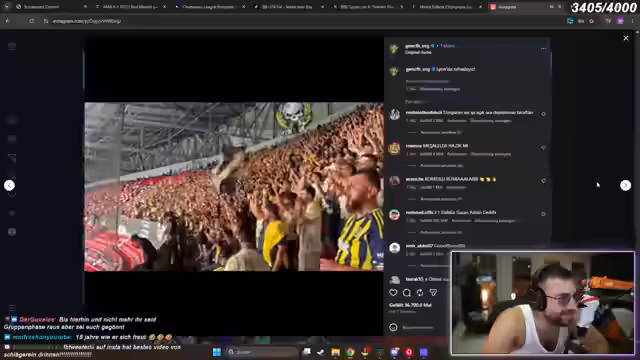Toggle like on the MEŞALELER HAZIR MI comment

pos(543,148)
